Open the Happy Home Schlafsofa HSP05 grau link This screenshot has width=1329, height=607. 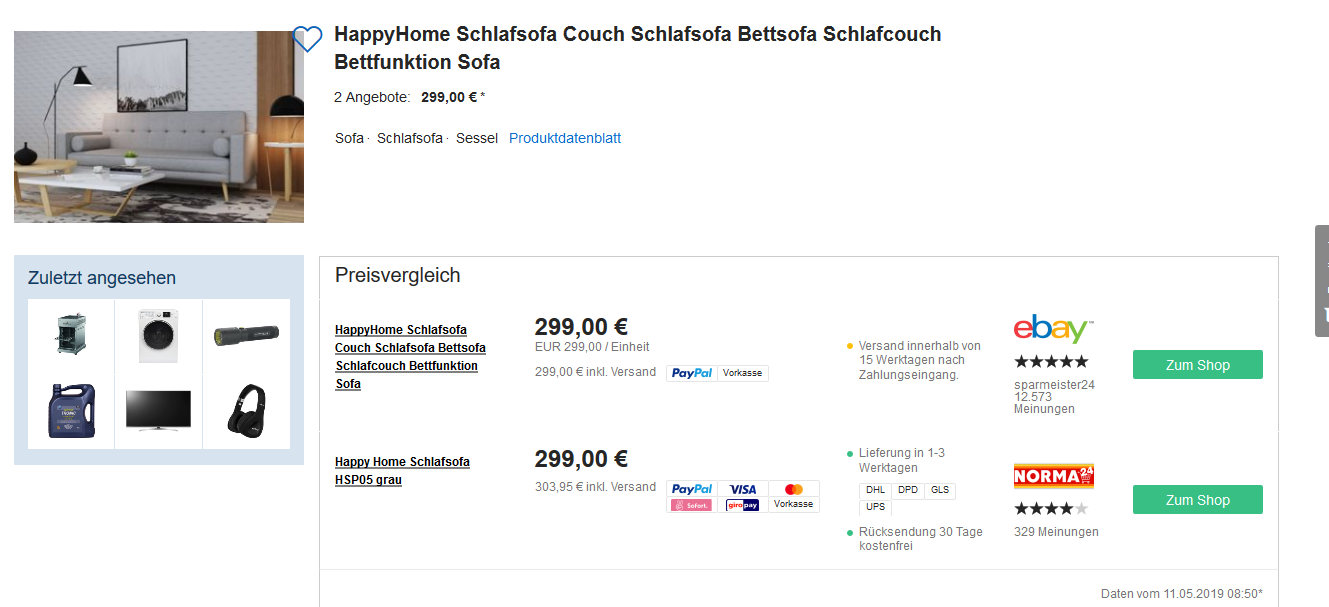(402, 471)
